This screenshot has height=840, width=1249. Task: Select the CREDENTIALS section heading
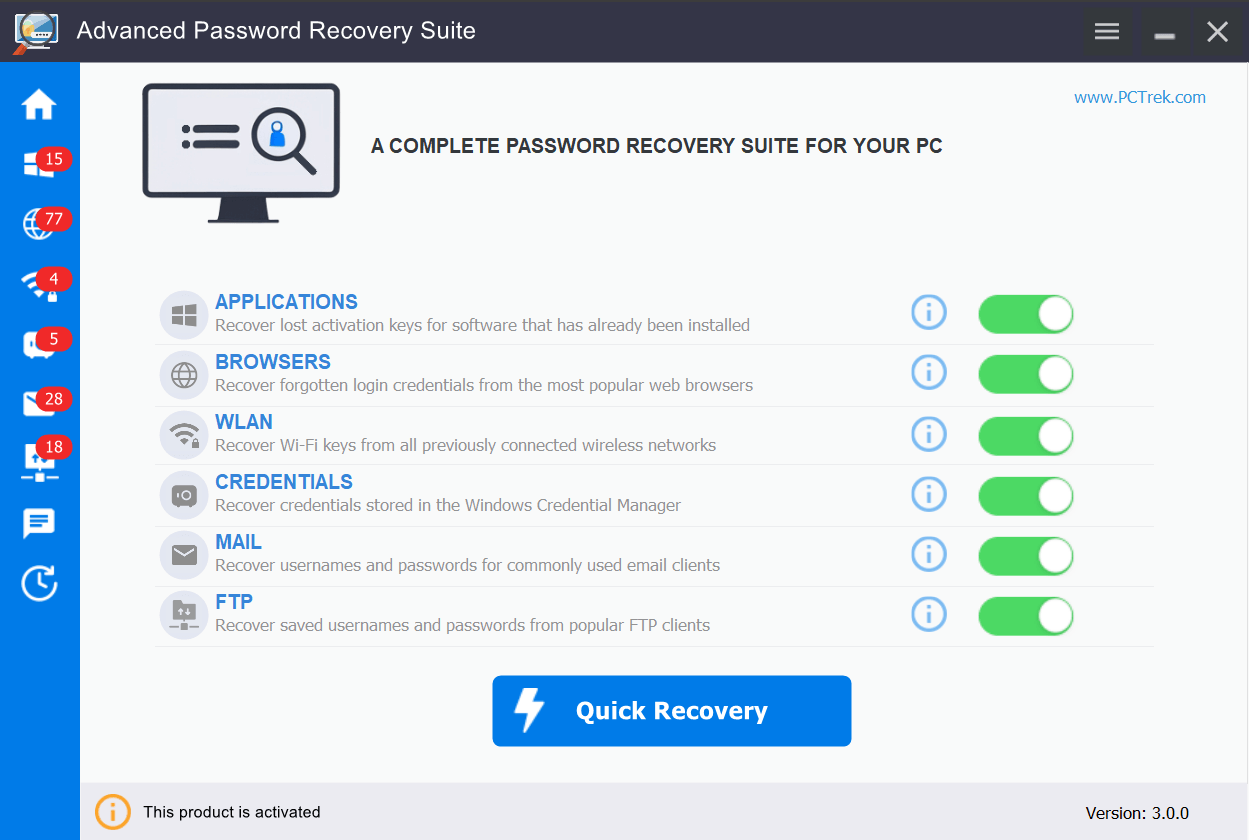click(283, 481)
